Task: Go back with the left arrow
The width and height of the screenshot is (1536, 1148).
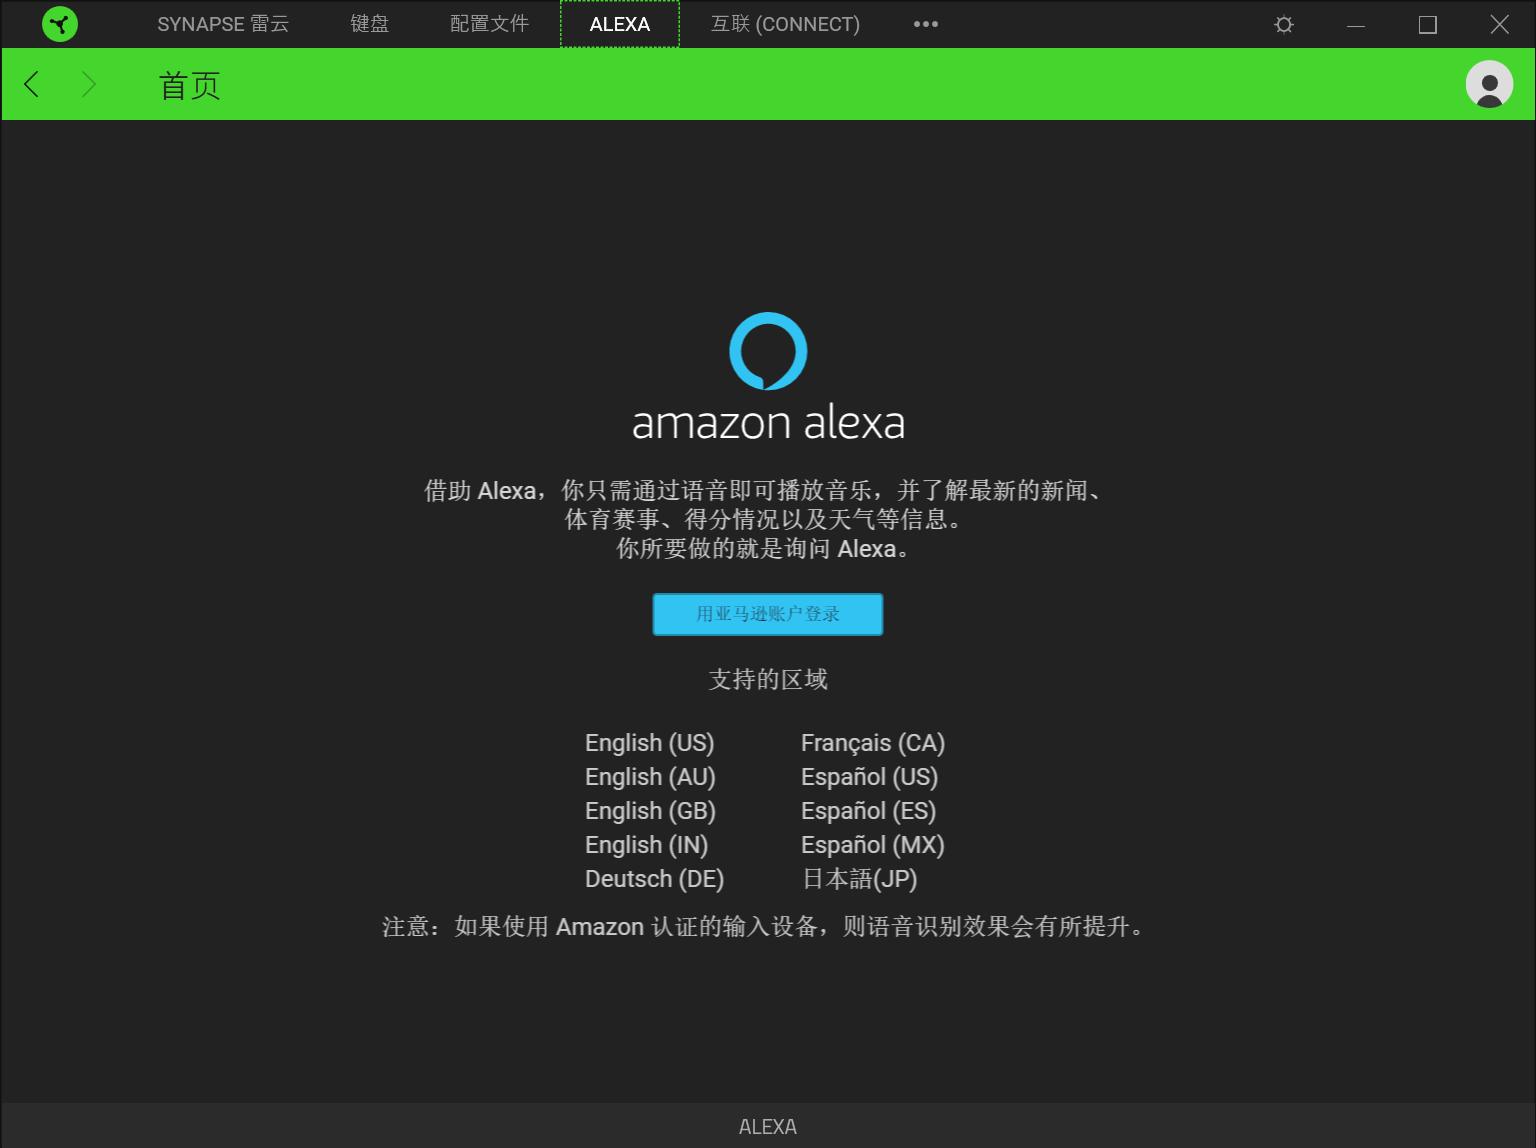Action: pos(32,84)
